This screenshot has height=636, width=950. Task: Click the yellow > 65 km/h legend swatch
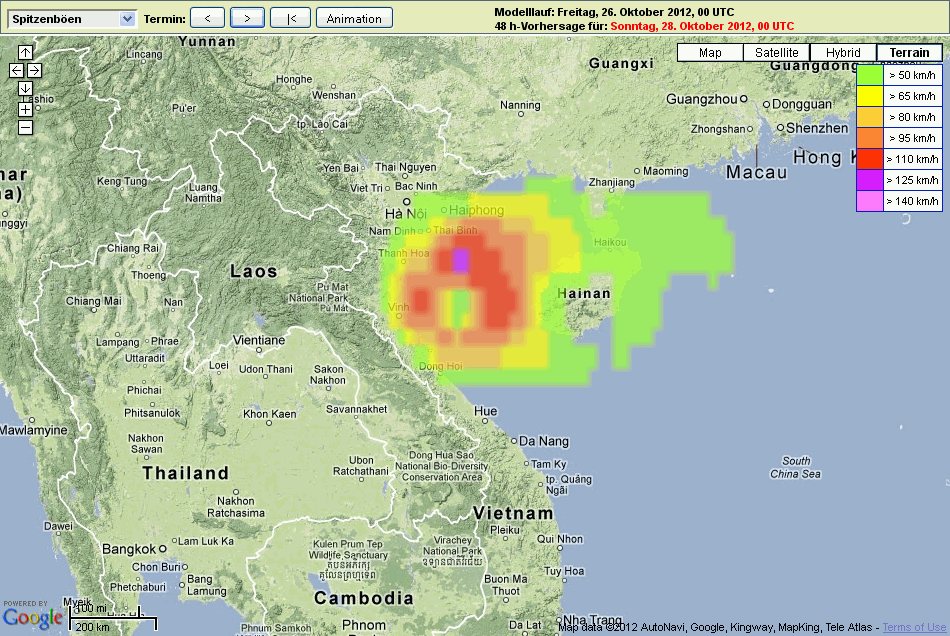tap(869, 96)
